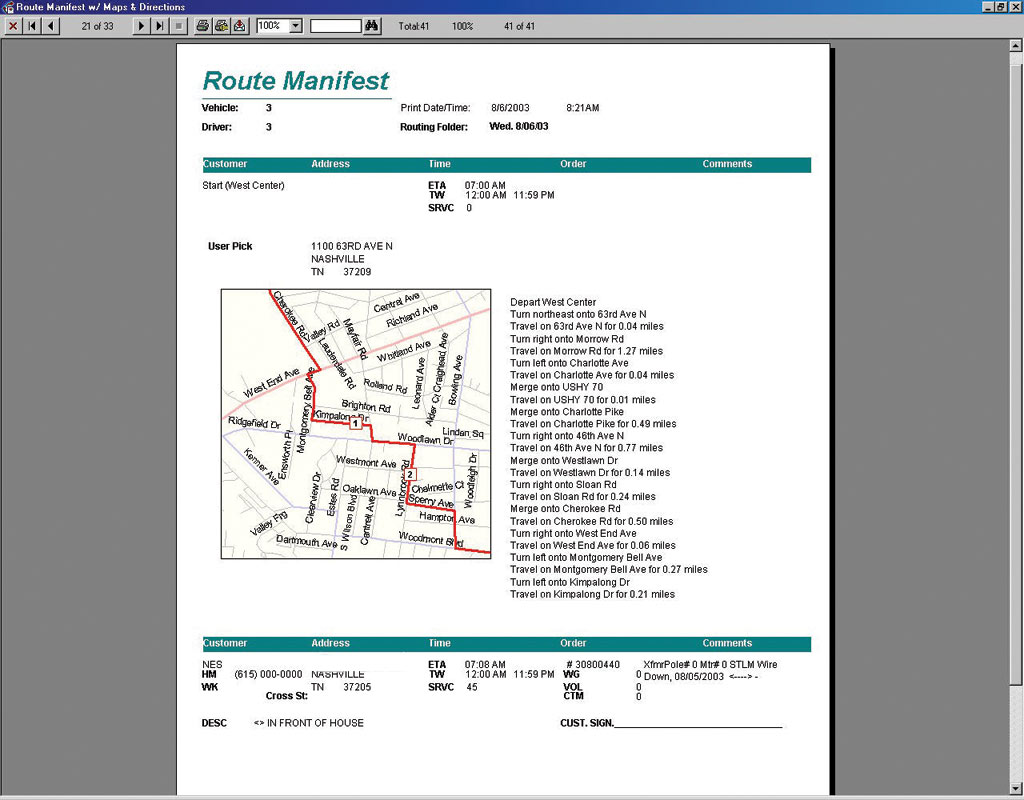
Task: Click stop marker 1 on the map
Action: [355, 424]
